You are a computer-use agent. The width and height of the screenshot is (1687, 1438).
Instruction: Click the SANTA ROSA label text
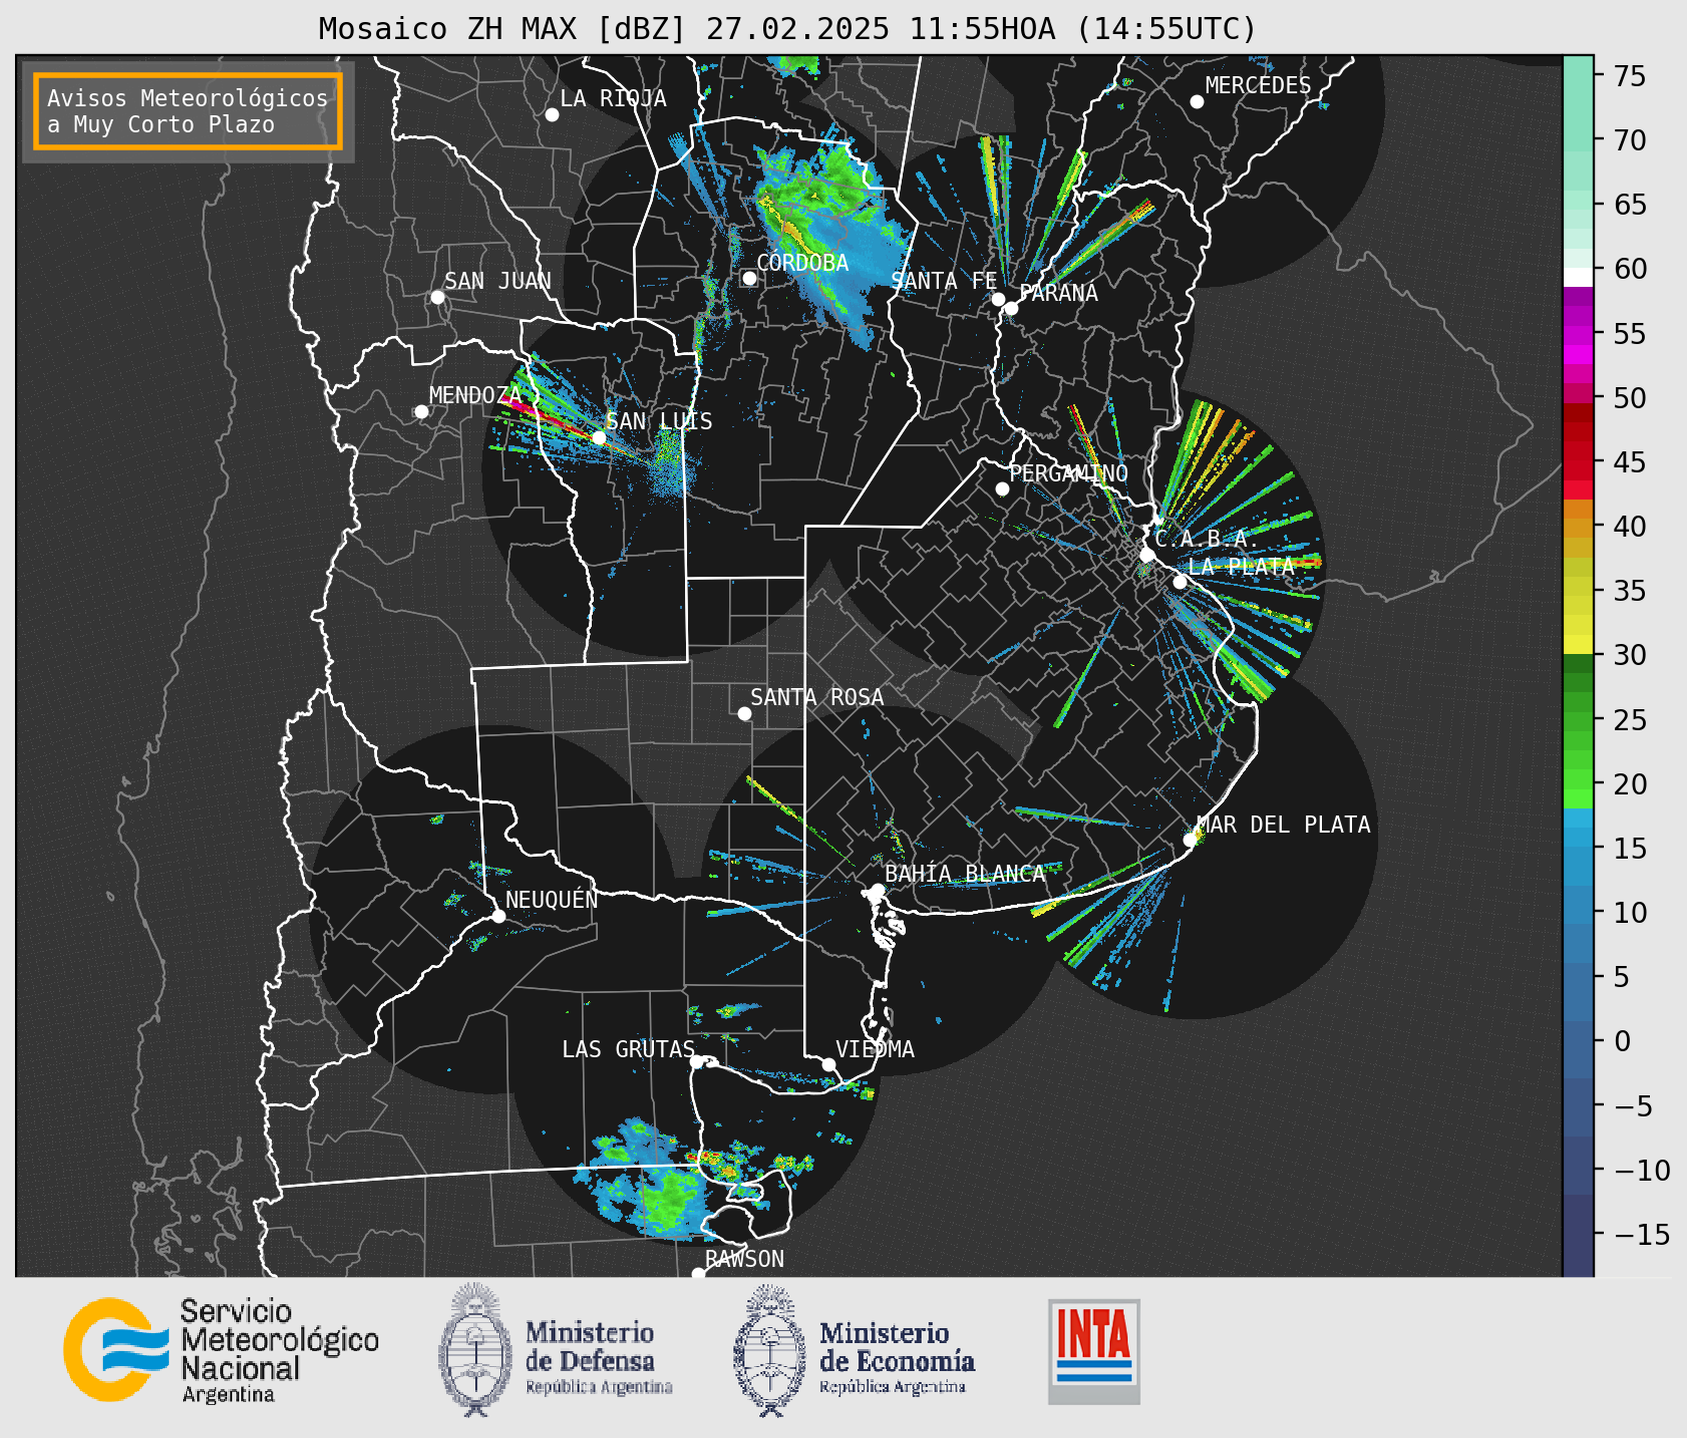(817, 697)
